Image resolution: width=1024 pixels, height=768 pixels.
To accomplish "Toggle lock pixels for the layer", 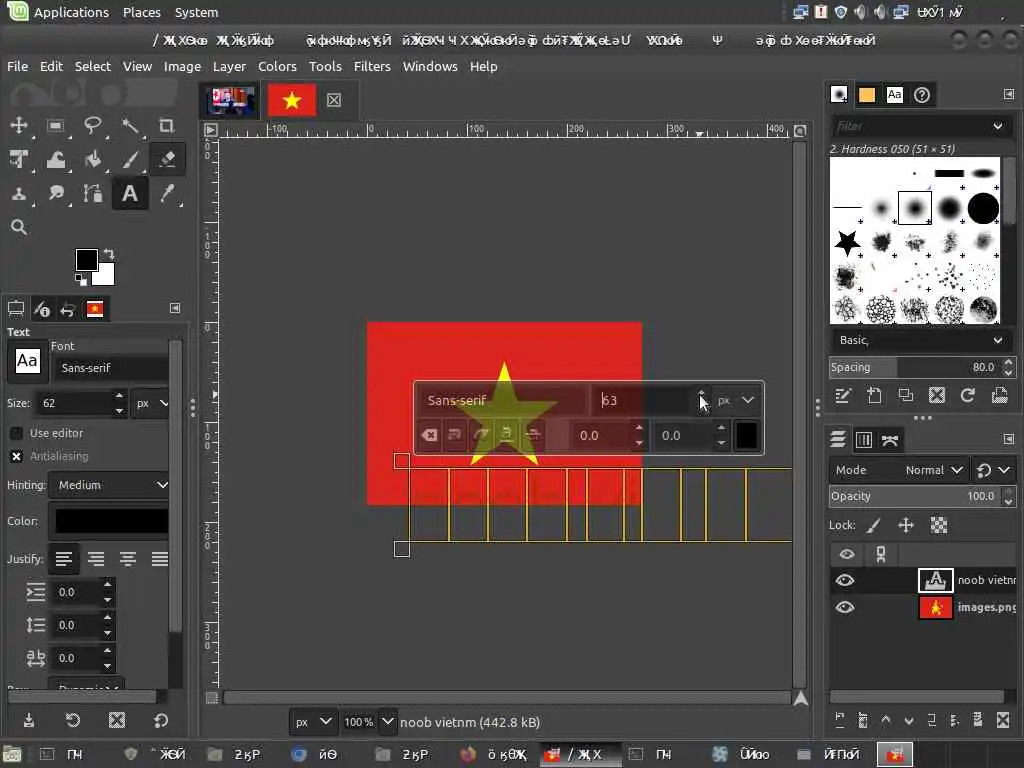I will 874,525.
